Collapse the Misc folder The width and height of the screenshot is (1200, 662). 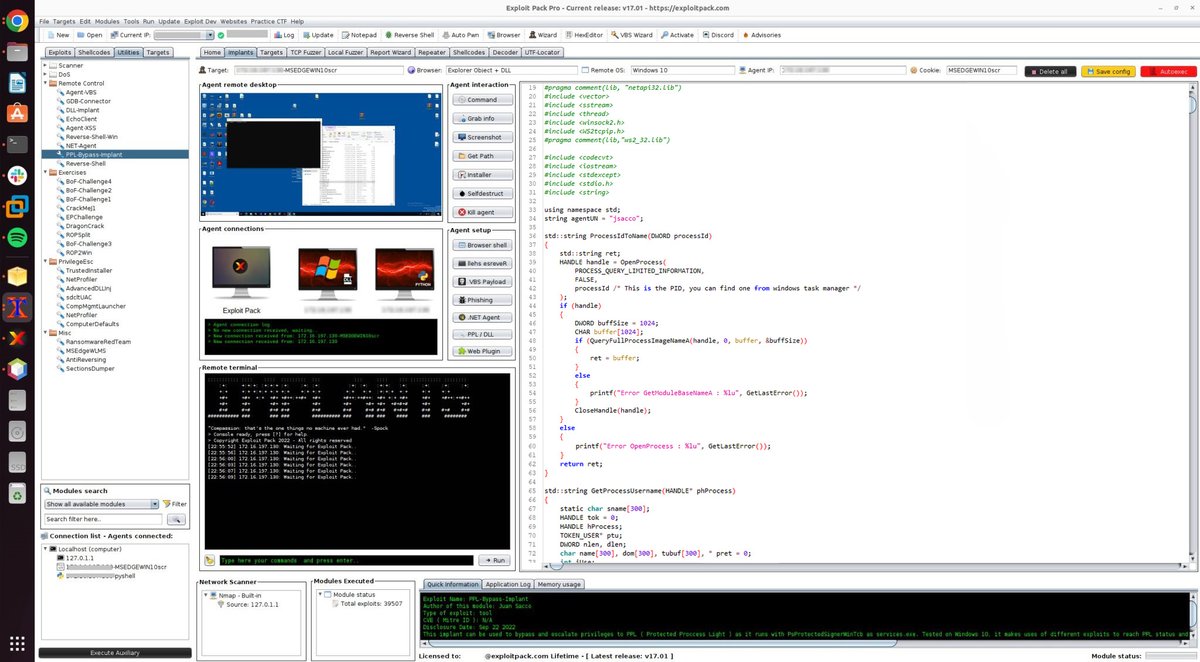45,332
